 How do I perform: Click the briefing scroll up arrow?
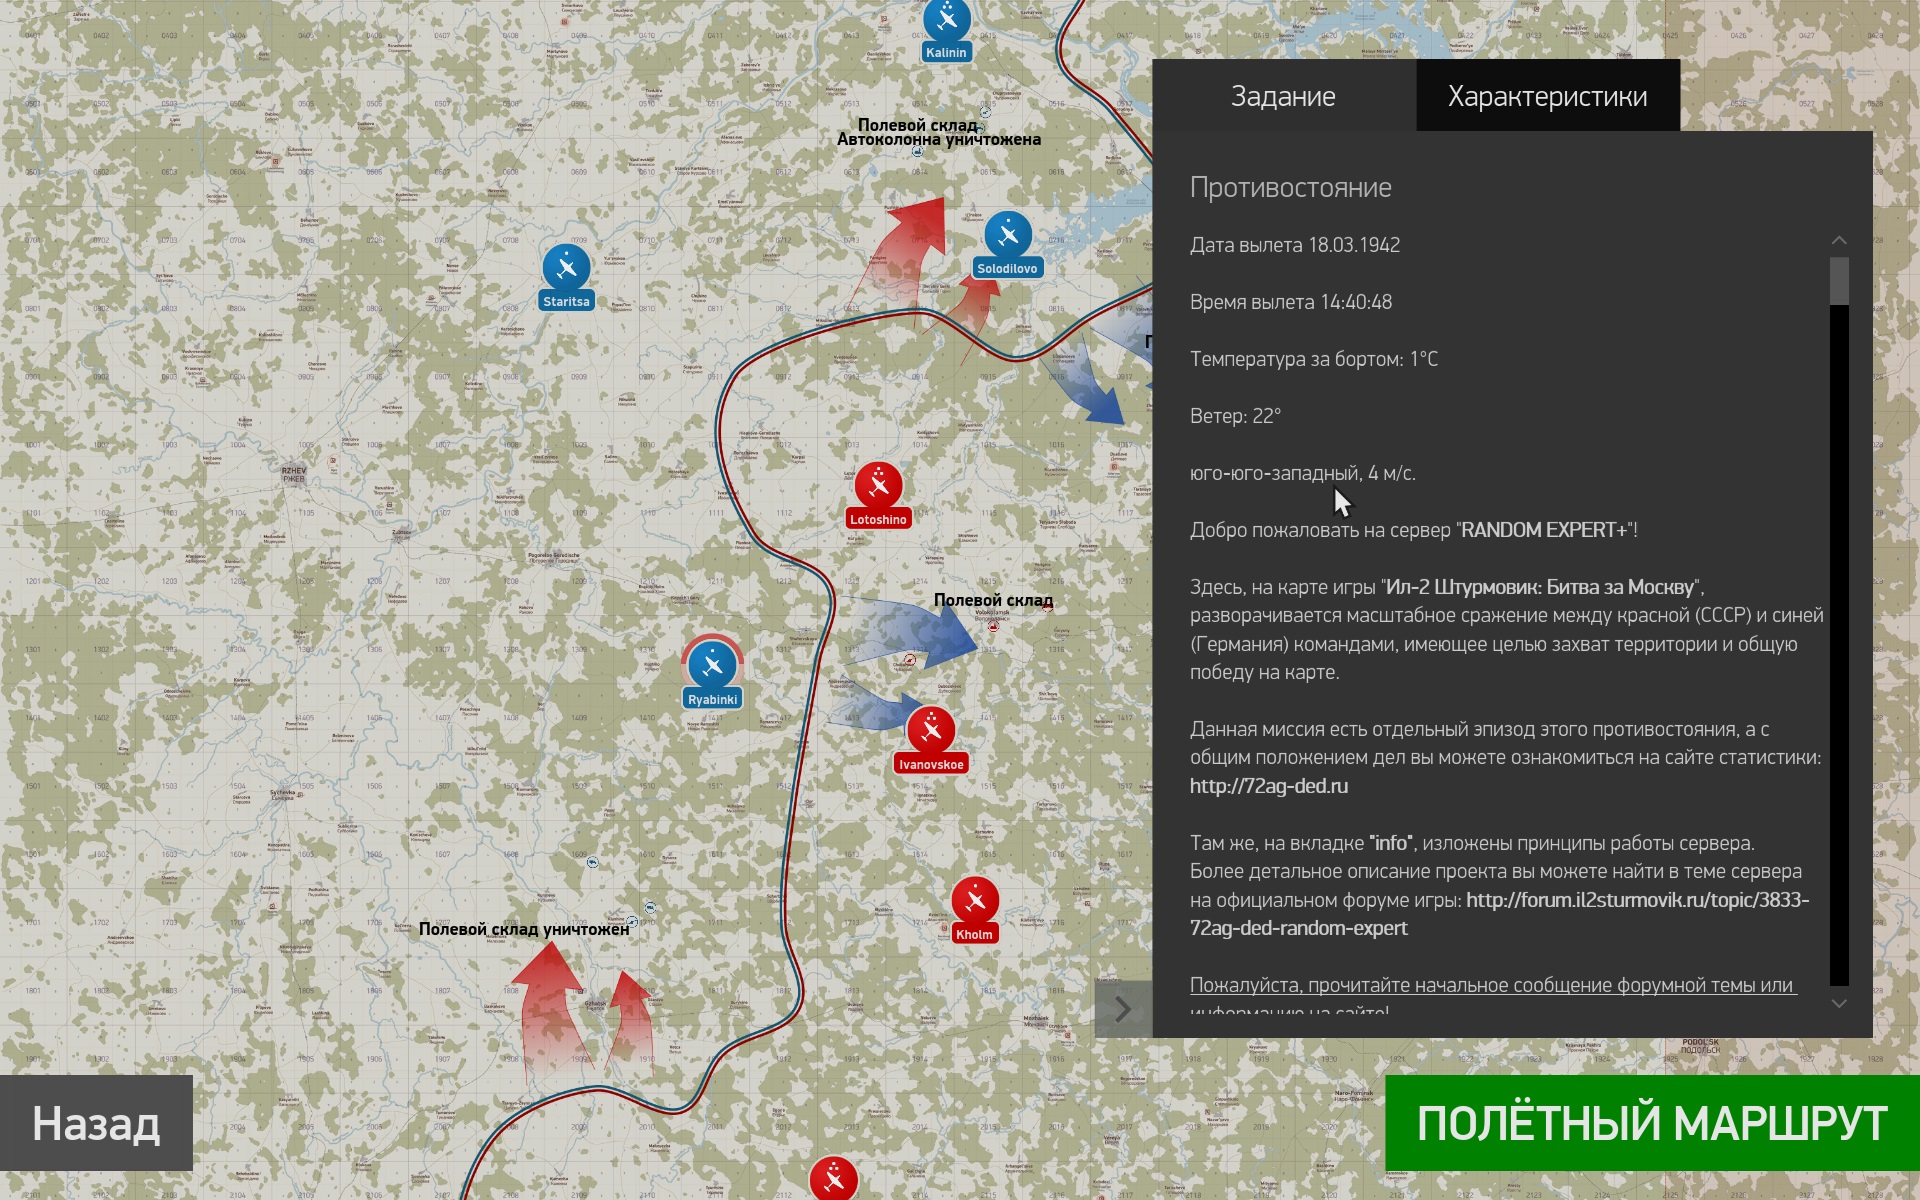1838,240
